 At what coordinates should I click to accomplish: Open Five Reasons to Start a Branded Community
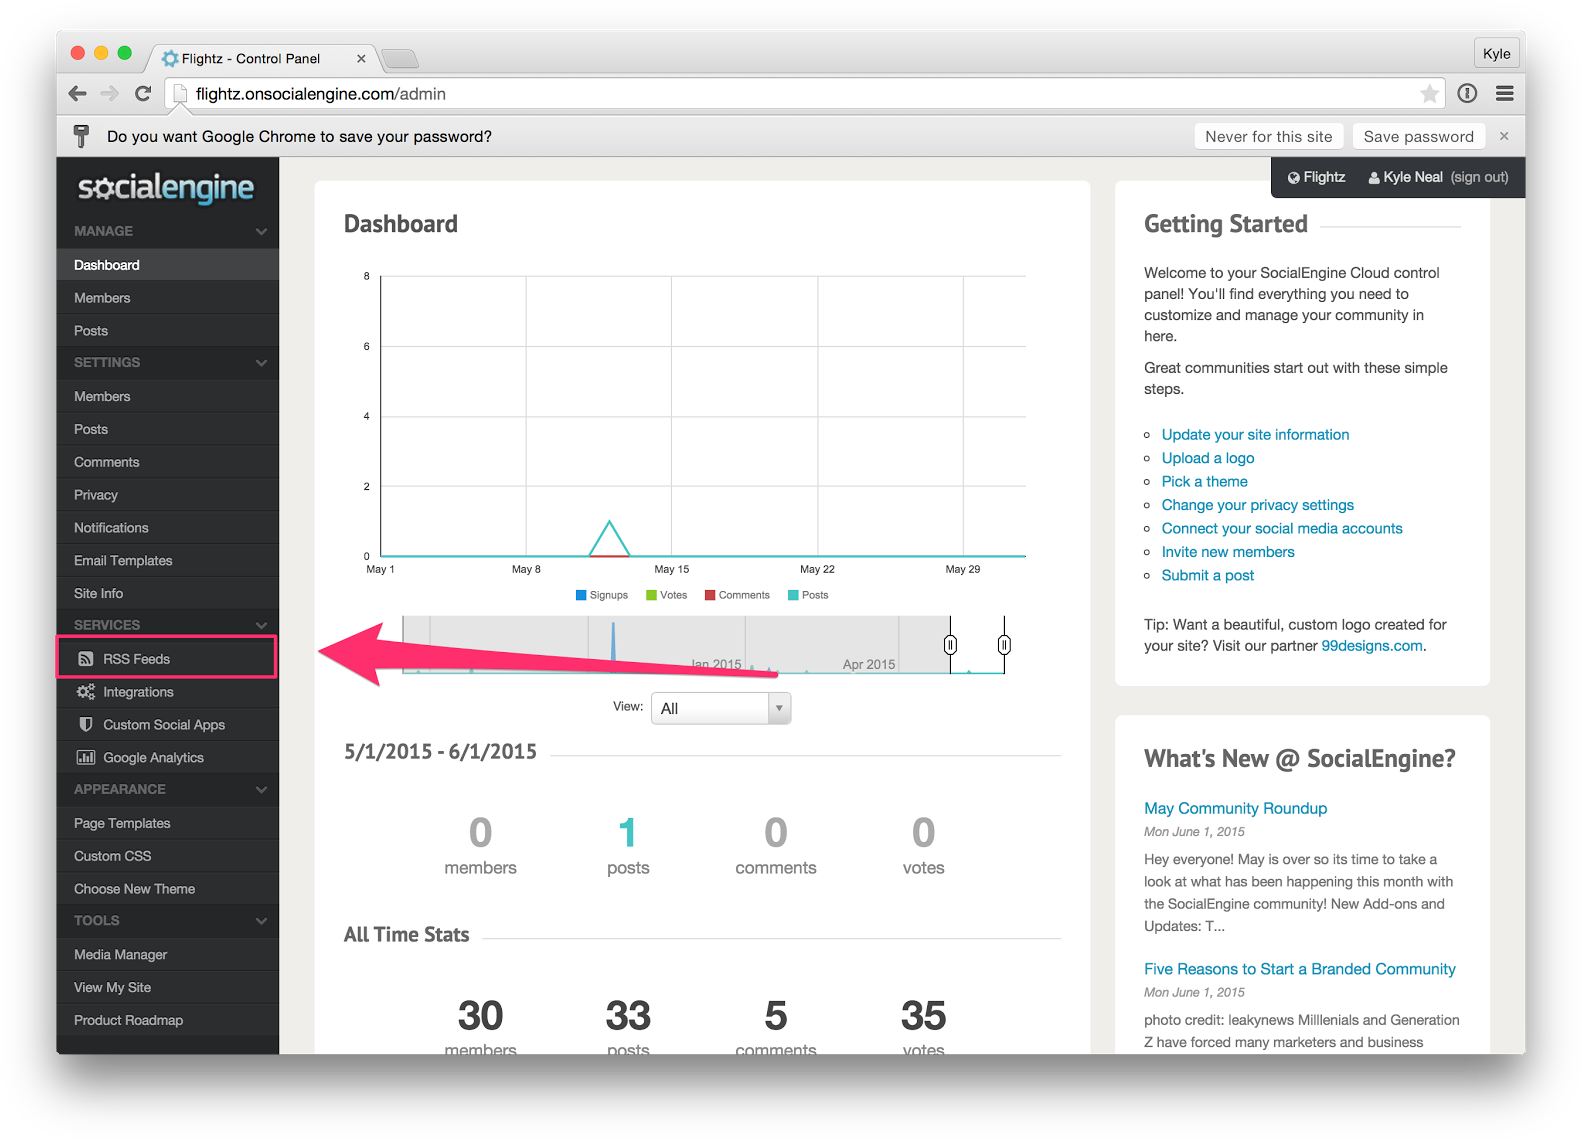[1299, 969]
